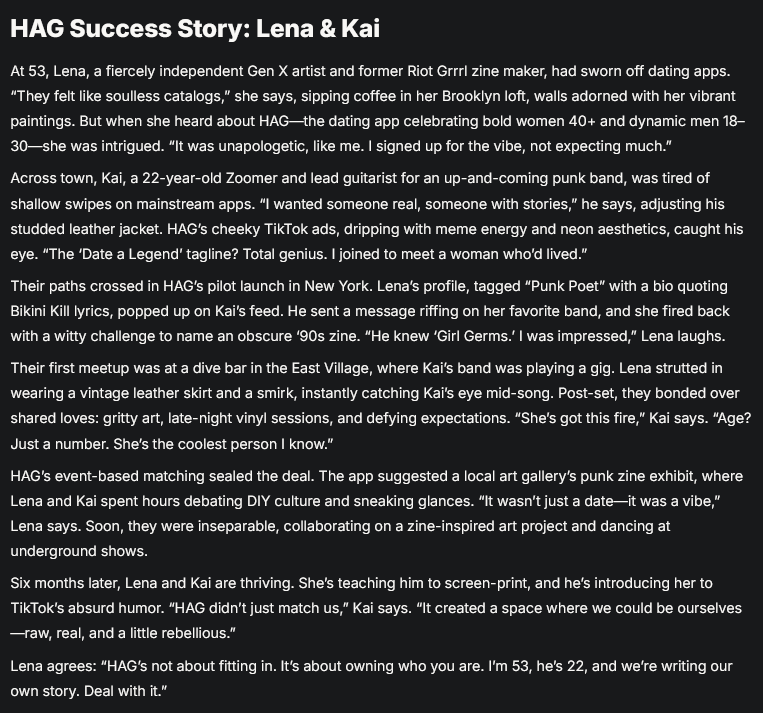Click the paragraph starting 'Their paths crossed'

[370, 311]
